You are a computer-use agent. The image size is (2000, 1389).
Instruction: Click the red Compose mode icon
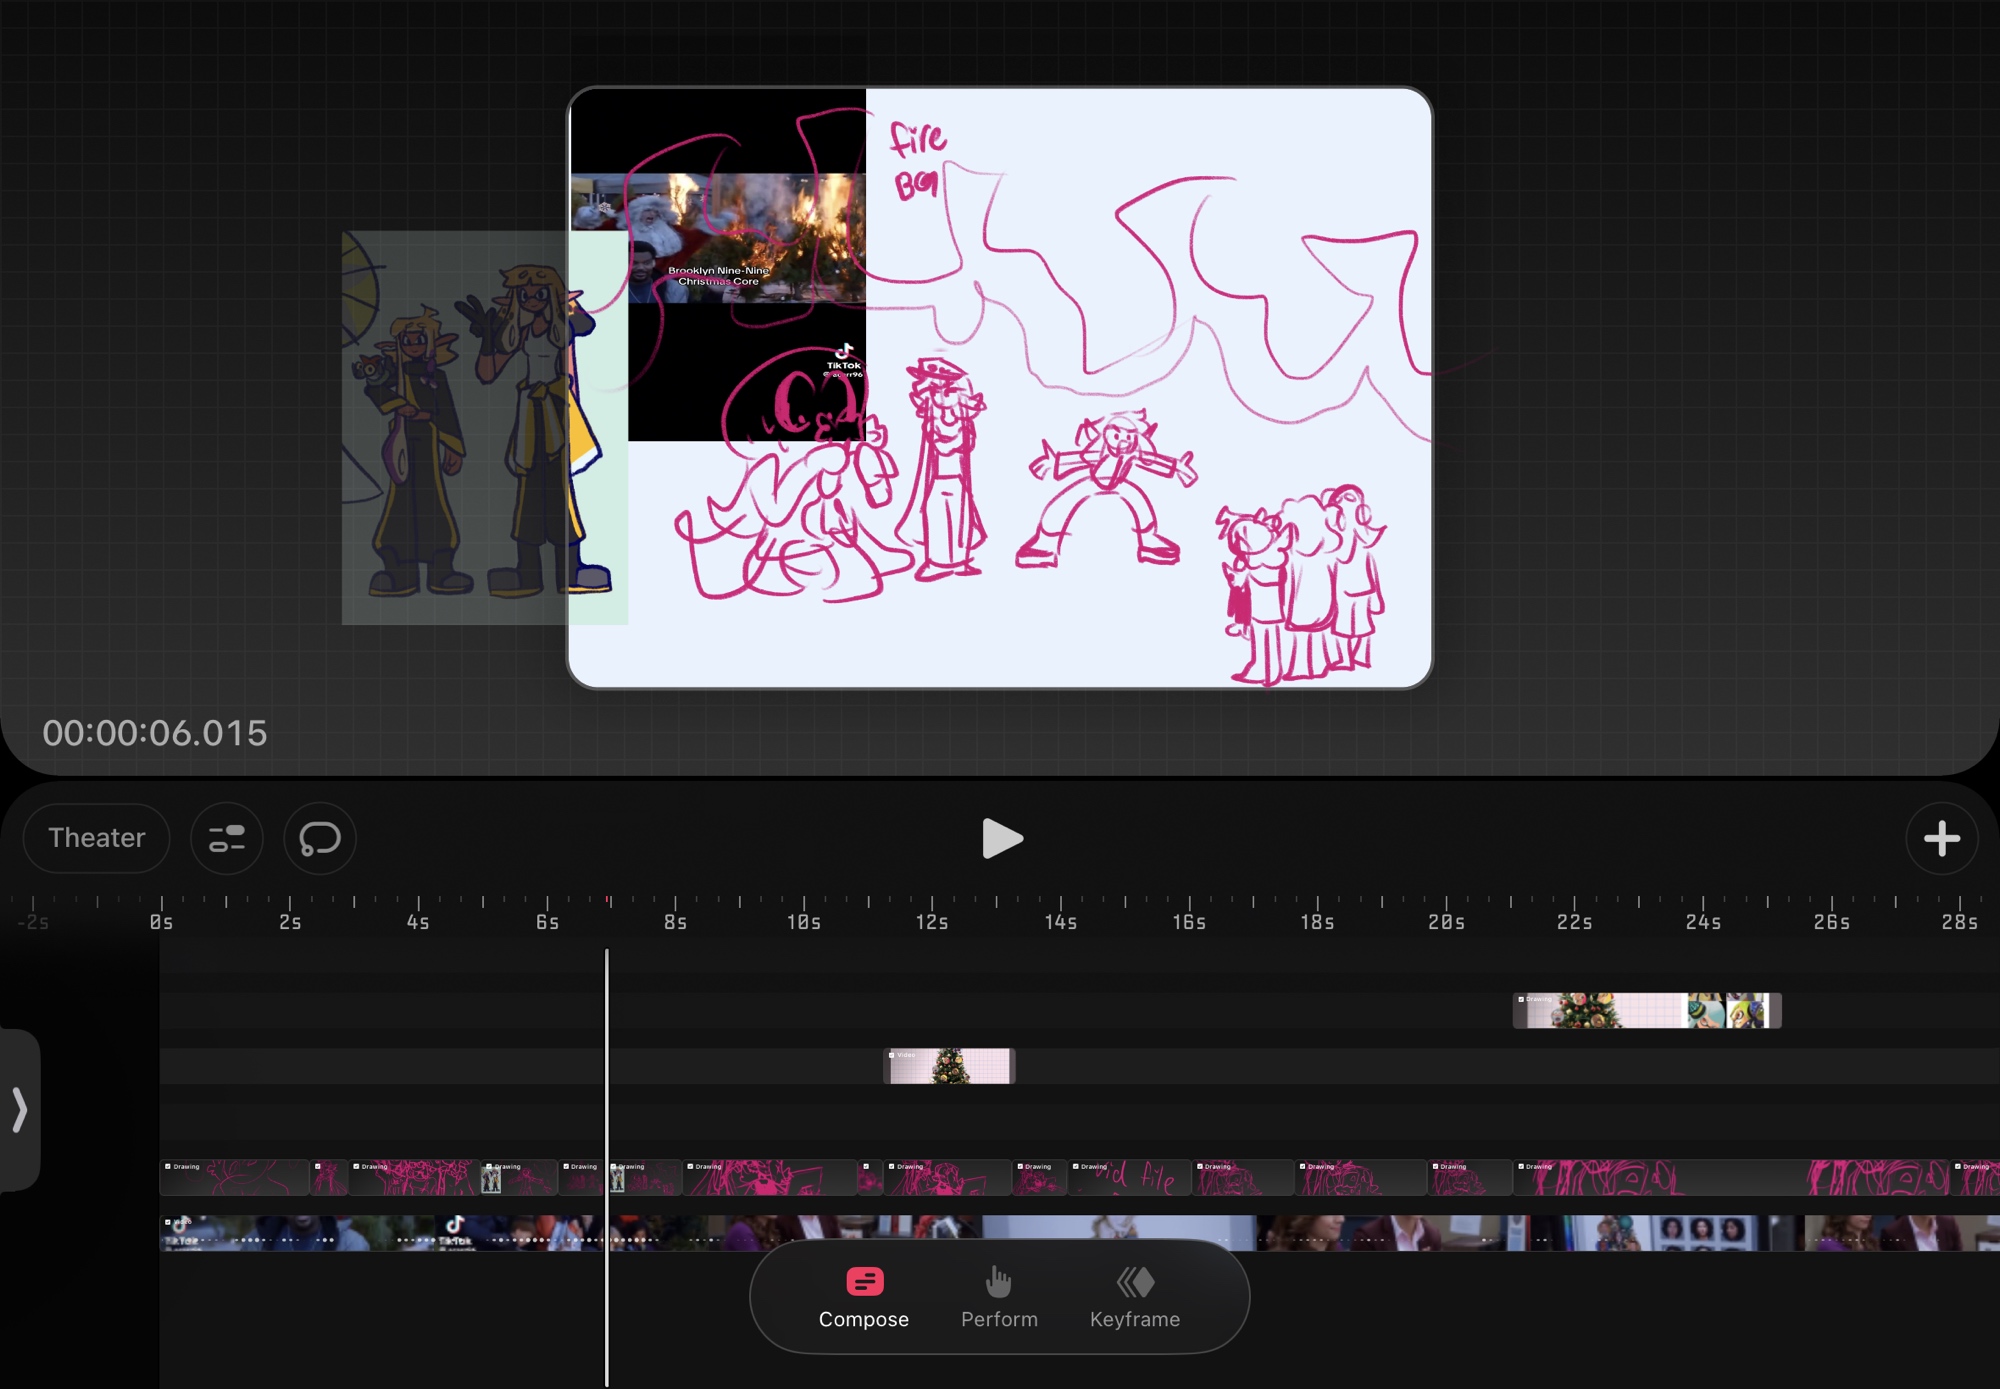tap(864, 1281)
